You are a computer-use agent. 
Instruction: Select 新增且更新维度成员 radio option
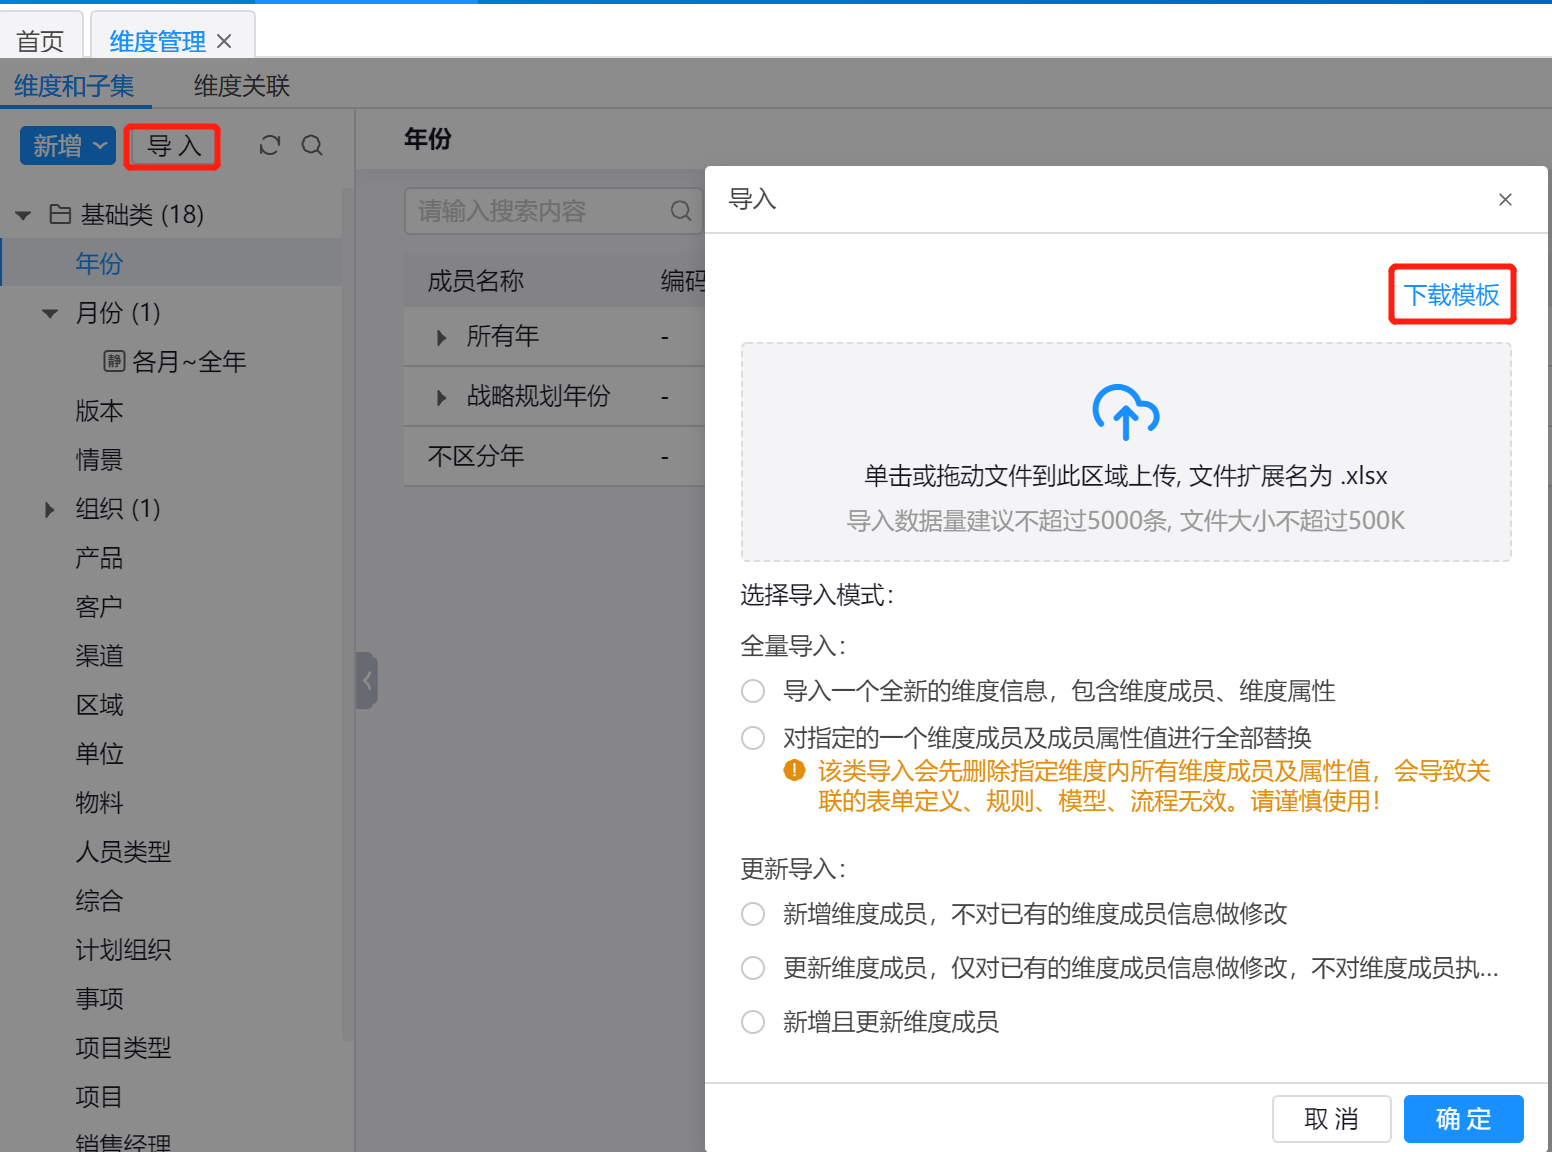[x=753, y=1022]
